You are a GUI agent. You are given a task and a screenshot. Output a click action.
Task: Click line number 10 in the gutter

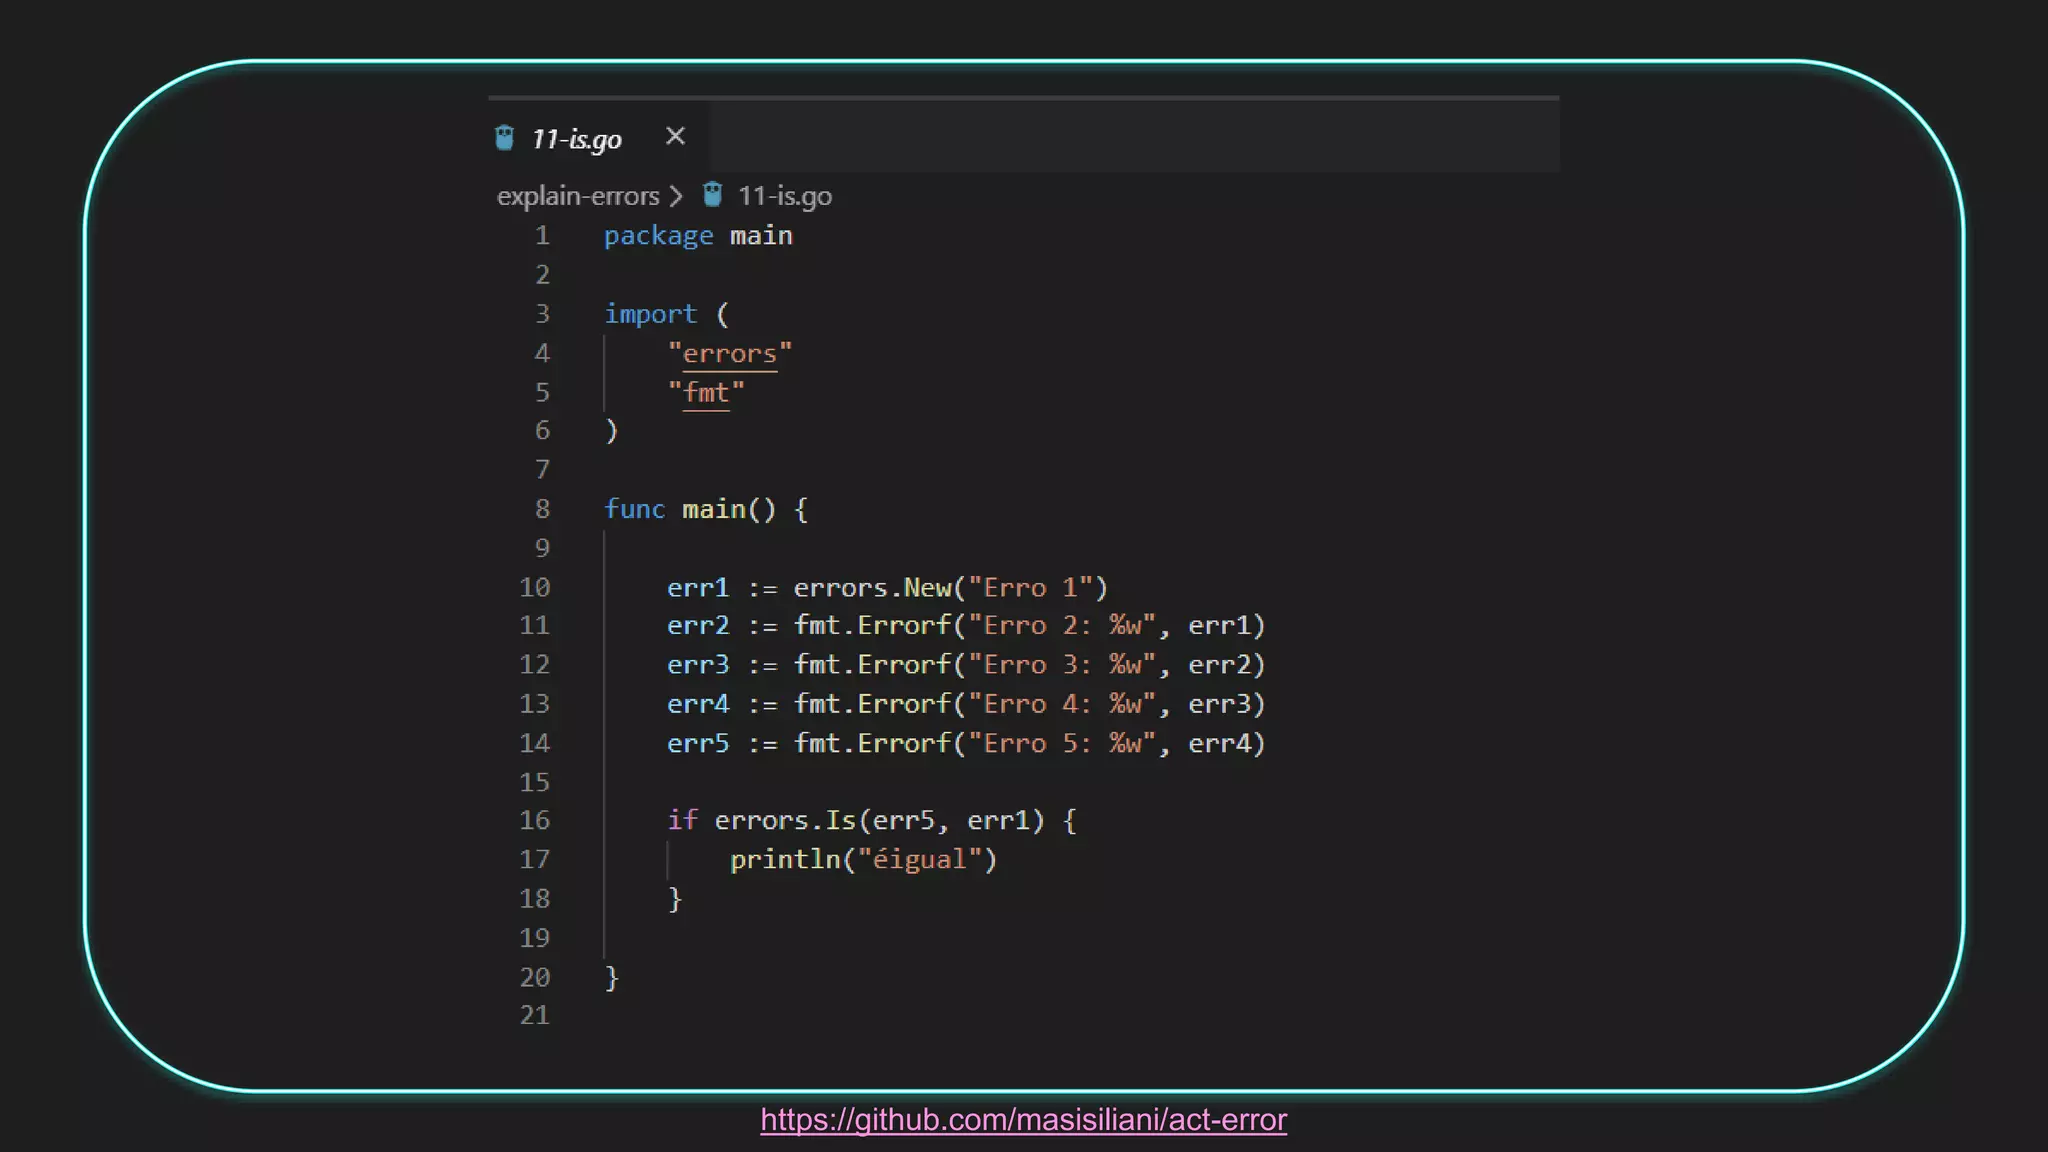(x=535, y=588)
